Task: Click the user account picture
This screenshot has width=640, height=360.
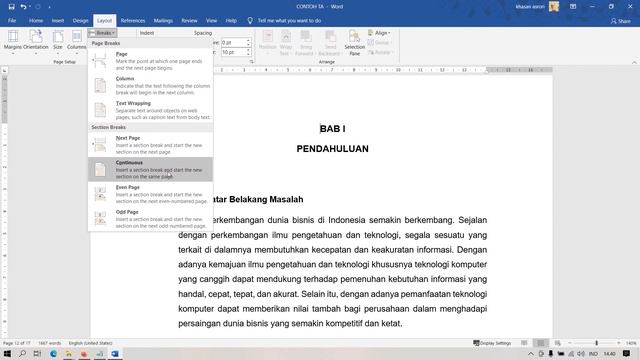Action: click(554, 7)
